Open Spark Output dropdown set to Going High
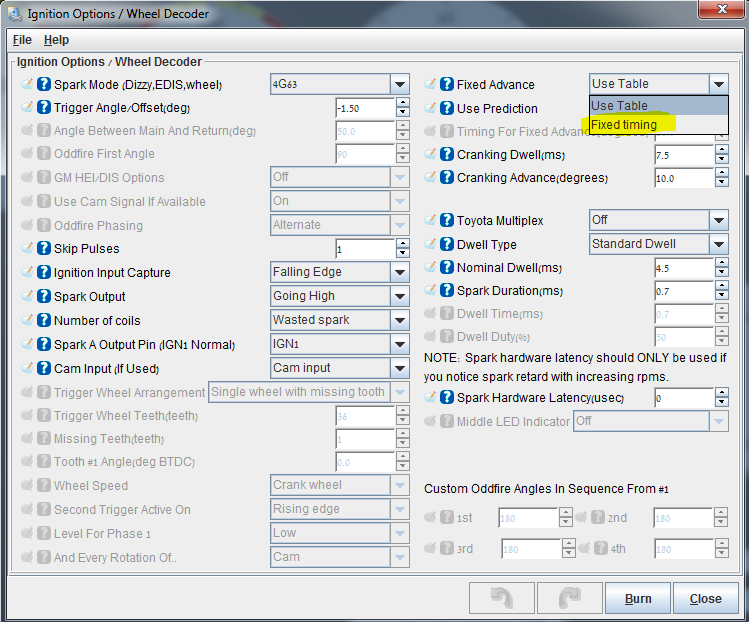 tap(340, 296)
